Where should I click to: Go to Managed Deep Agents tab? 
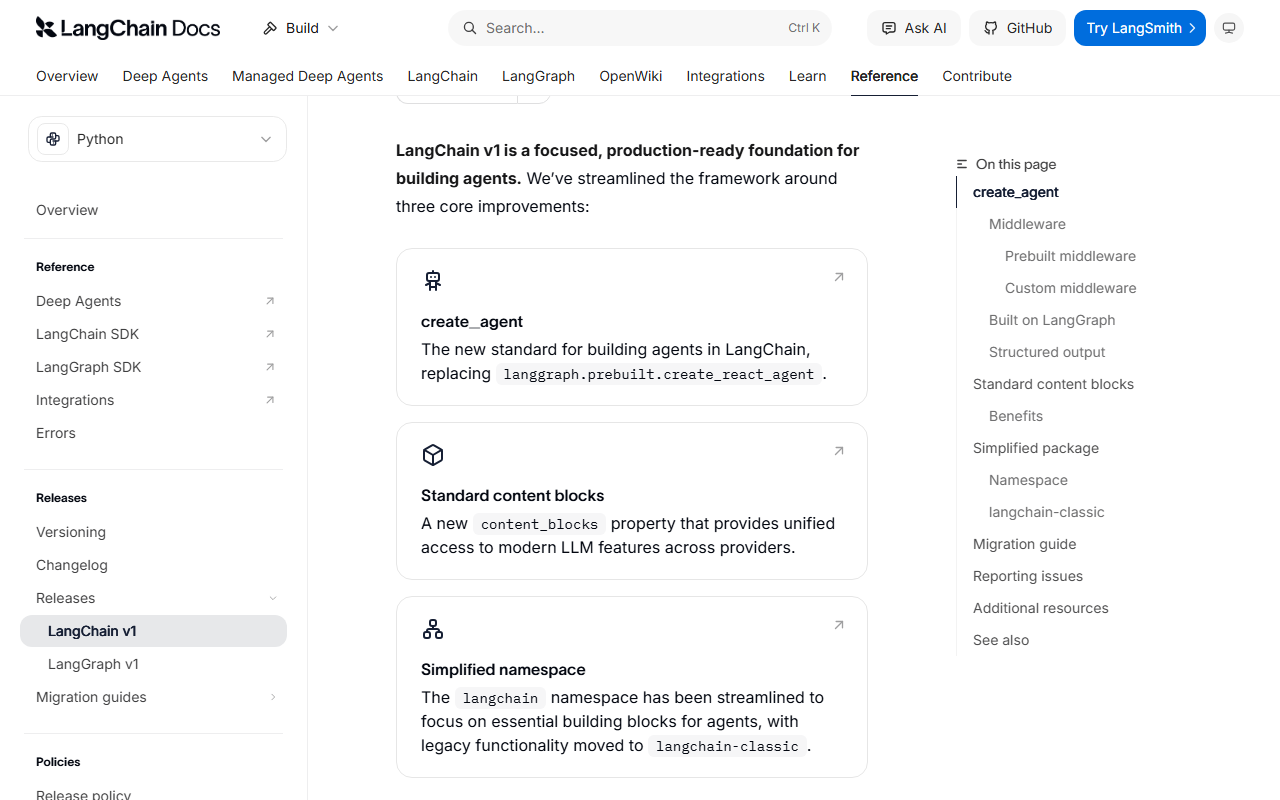(308, 76)
